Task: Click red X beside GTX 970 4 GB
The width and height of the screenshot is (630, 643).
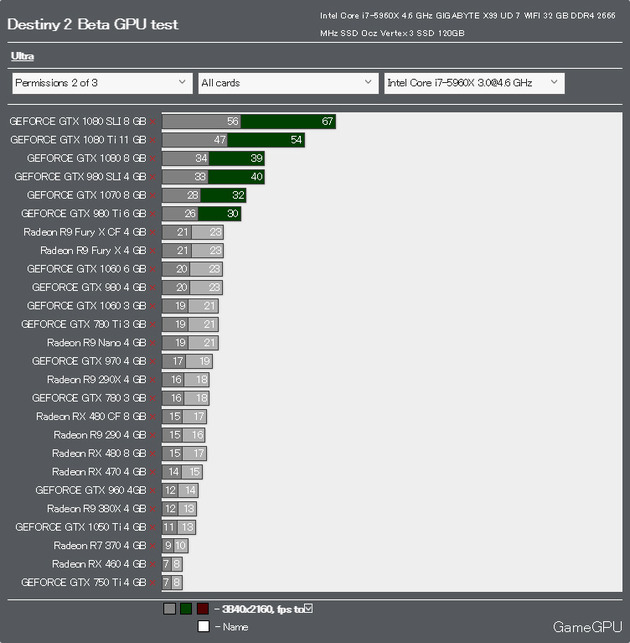Action: click(x=153, y=361)
